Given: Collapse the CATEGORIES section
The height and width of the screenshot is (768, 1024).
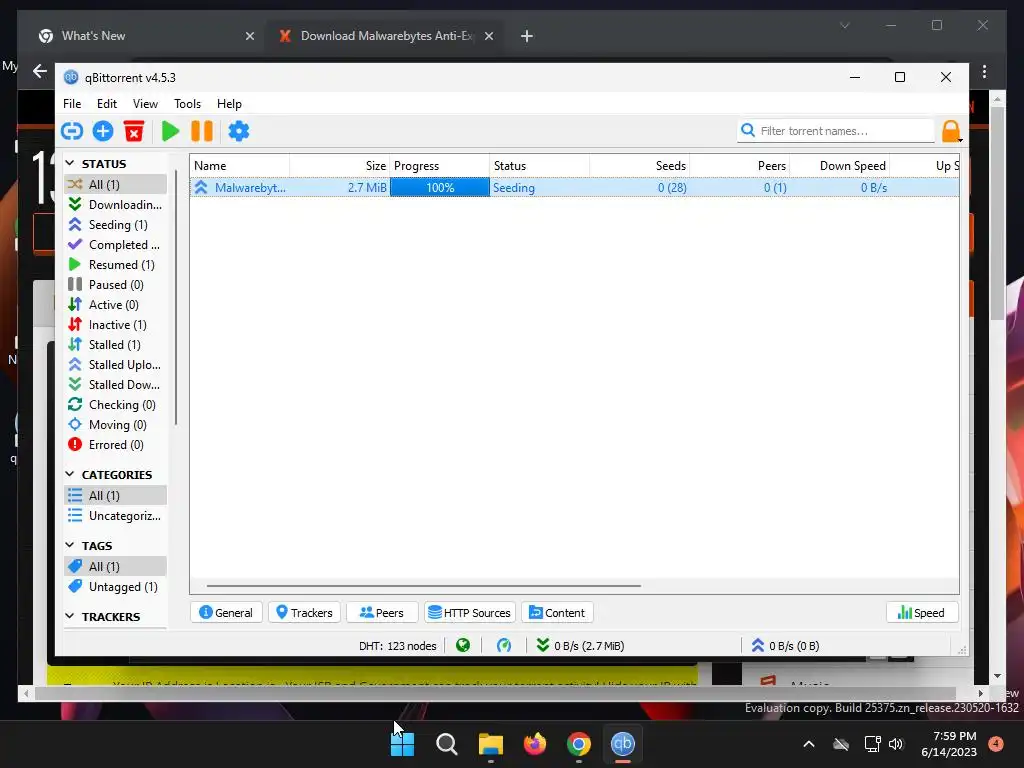Looking at the screenshot, I should tap(70, 474).
